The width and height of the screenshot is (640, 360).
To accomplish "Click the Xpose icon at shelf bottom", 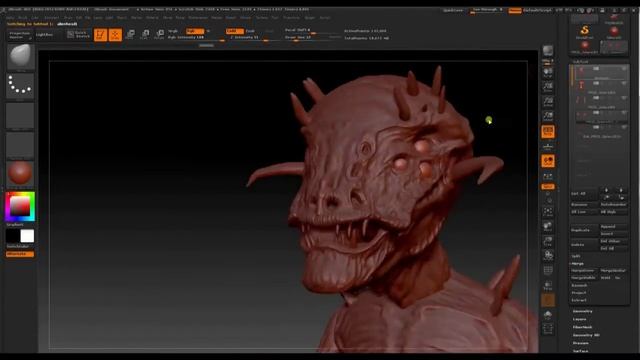I will 548,329.
